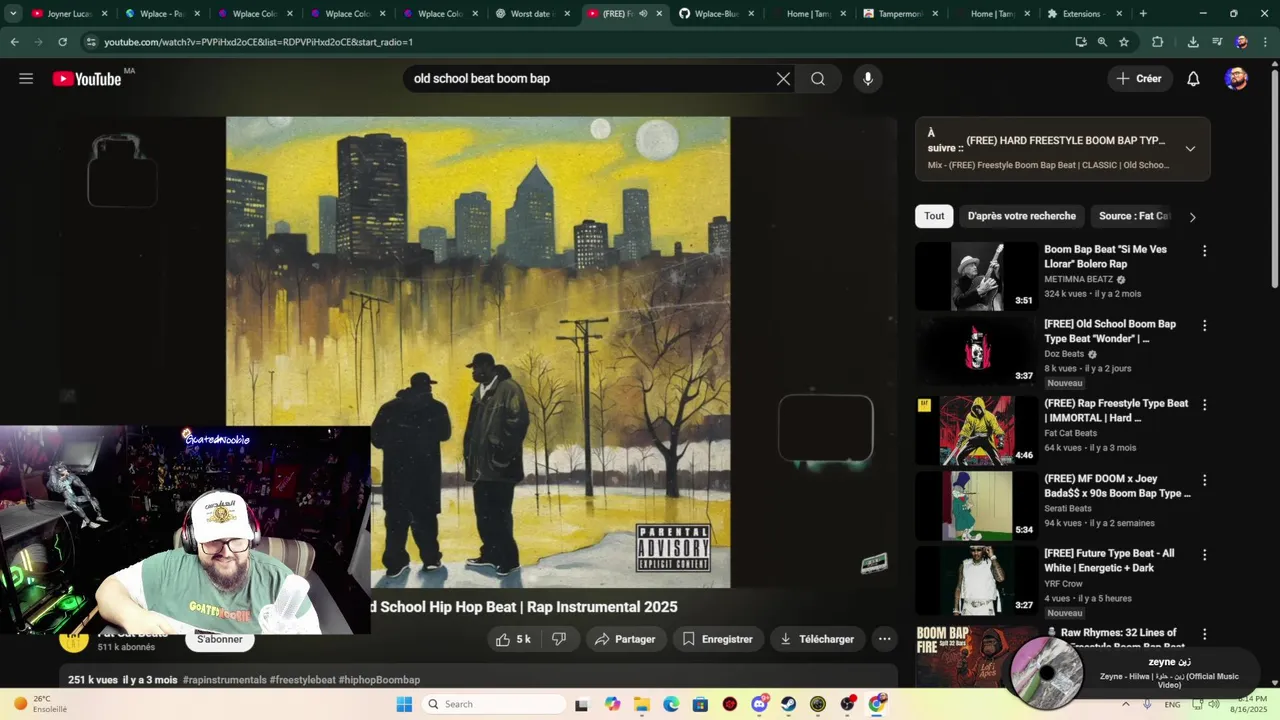
Task: Bookmark this page with the star icon
Action: tap(1124, 42)
